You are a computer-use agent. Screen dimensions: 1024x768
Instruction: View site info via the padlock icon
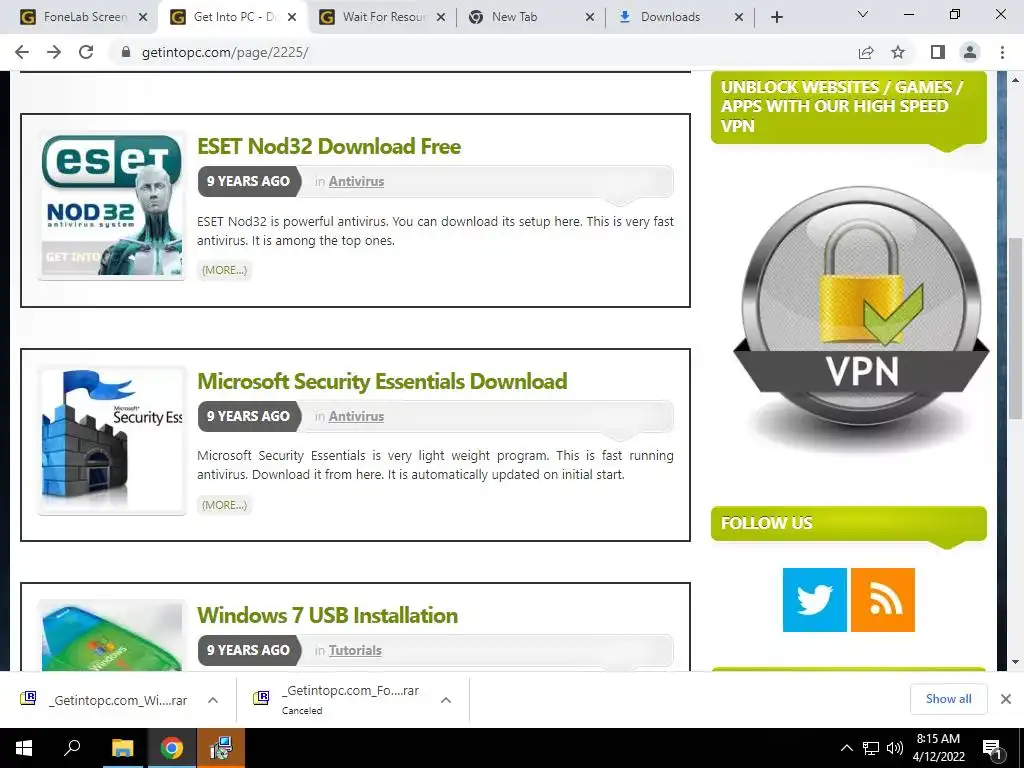126,52
